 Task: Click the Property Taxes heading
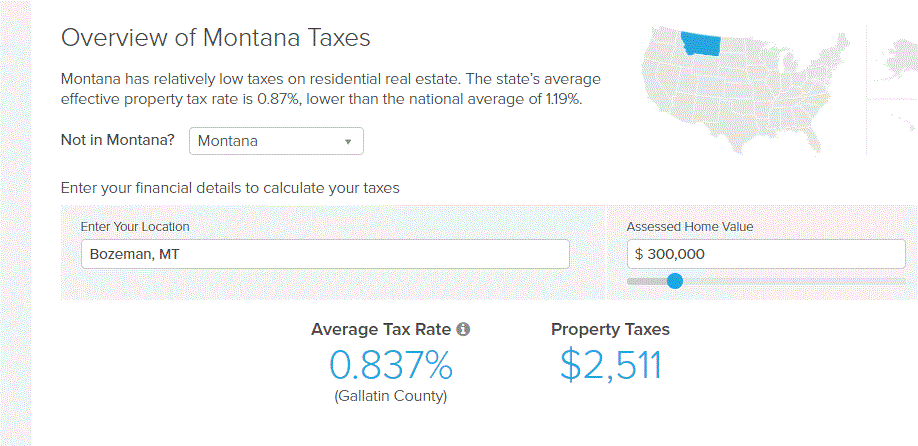(610, 329)
